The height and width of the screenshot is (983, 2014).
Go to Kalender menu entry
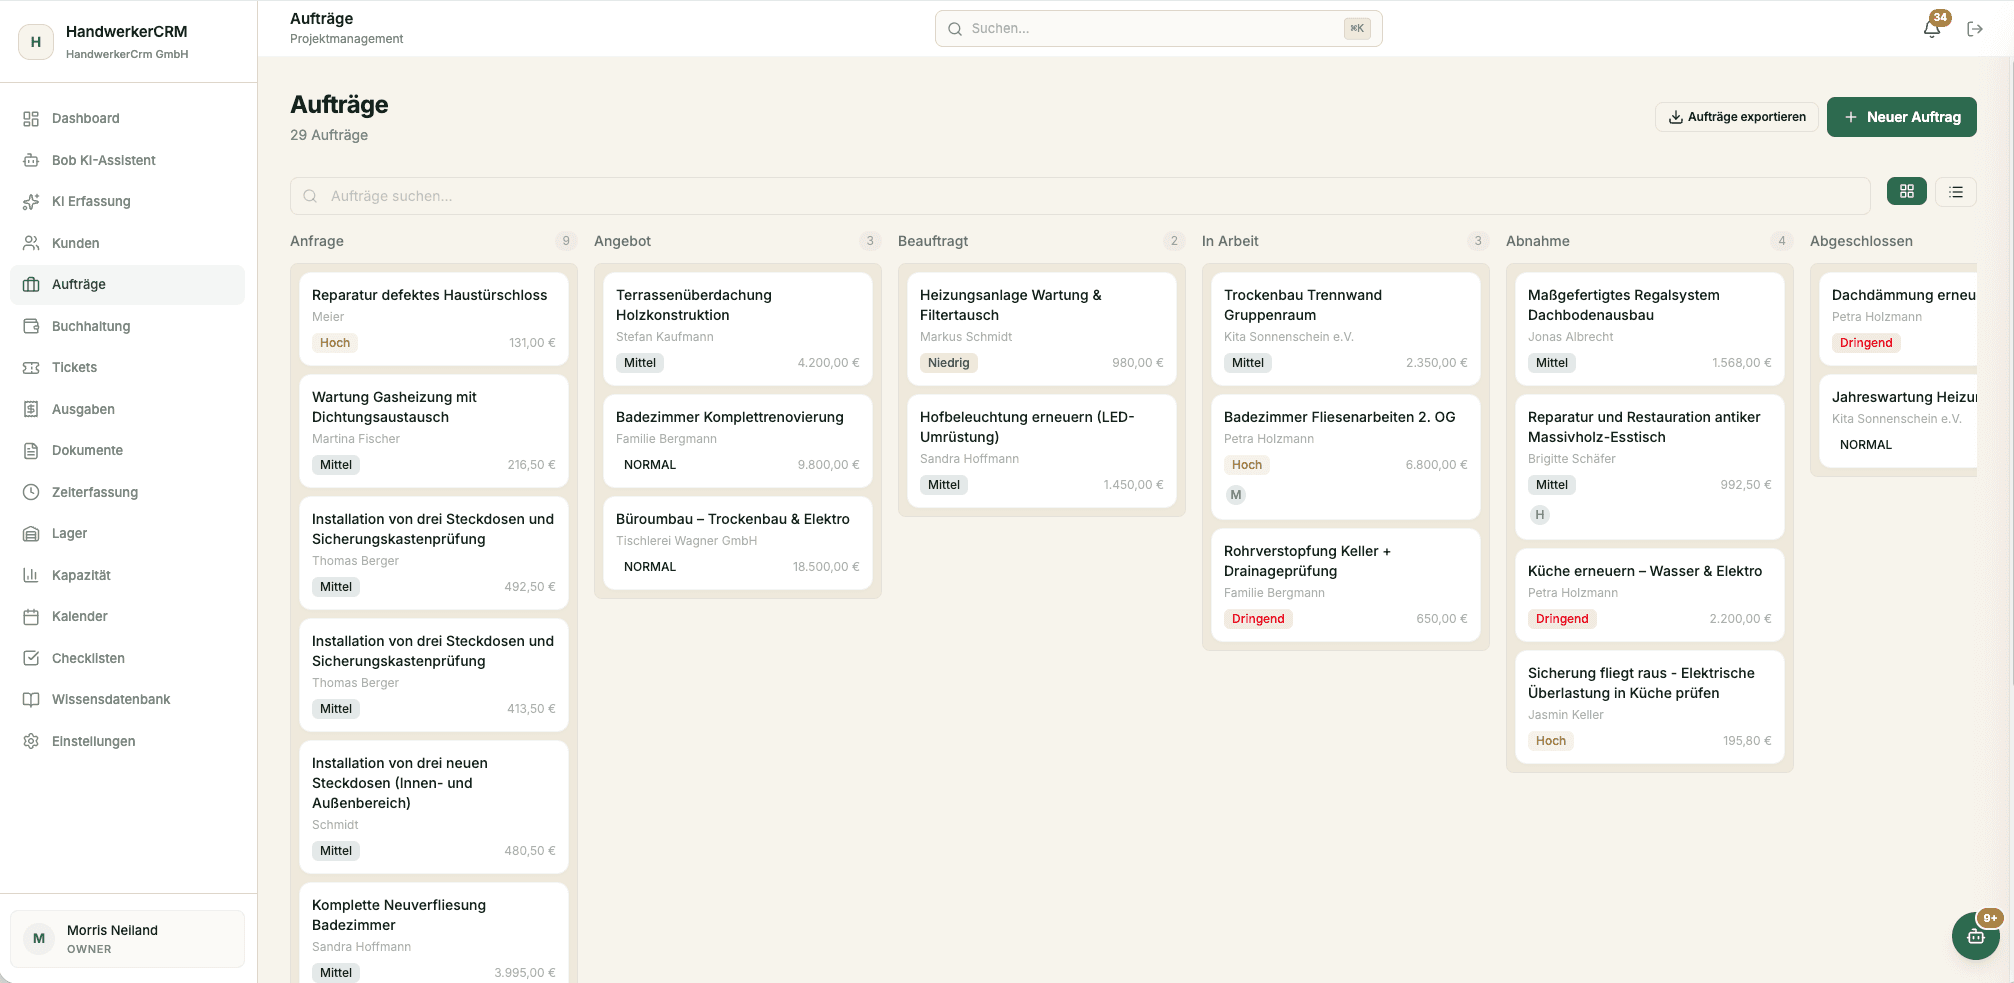127,617
